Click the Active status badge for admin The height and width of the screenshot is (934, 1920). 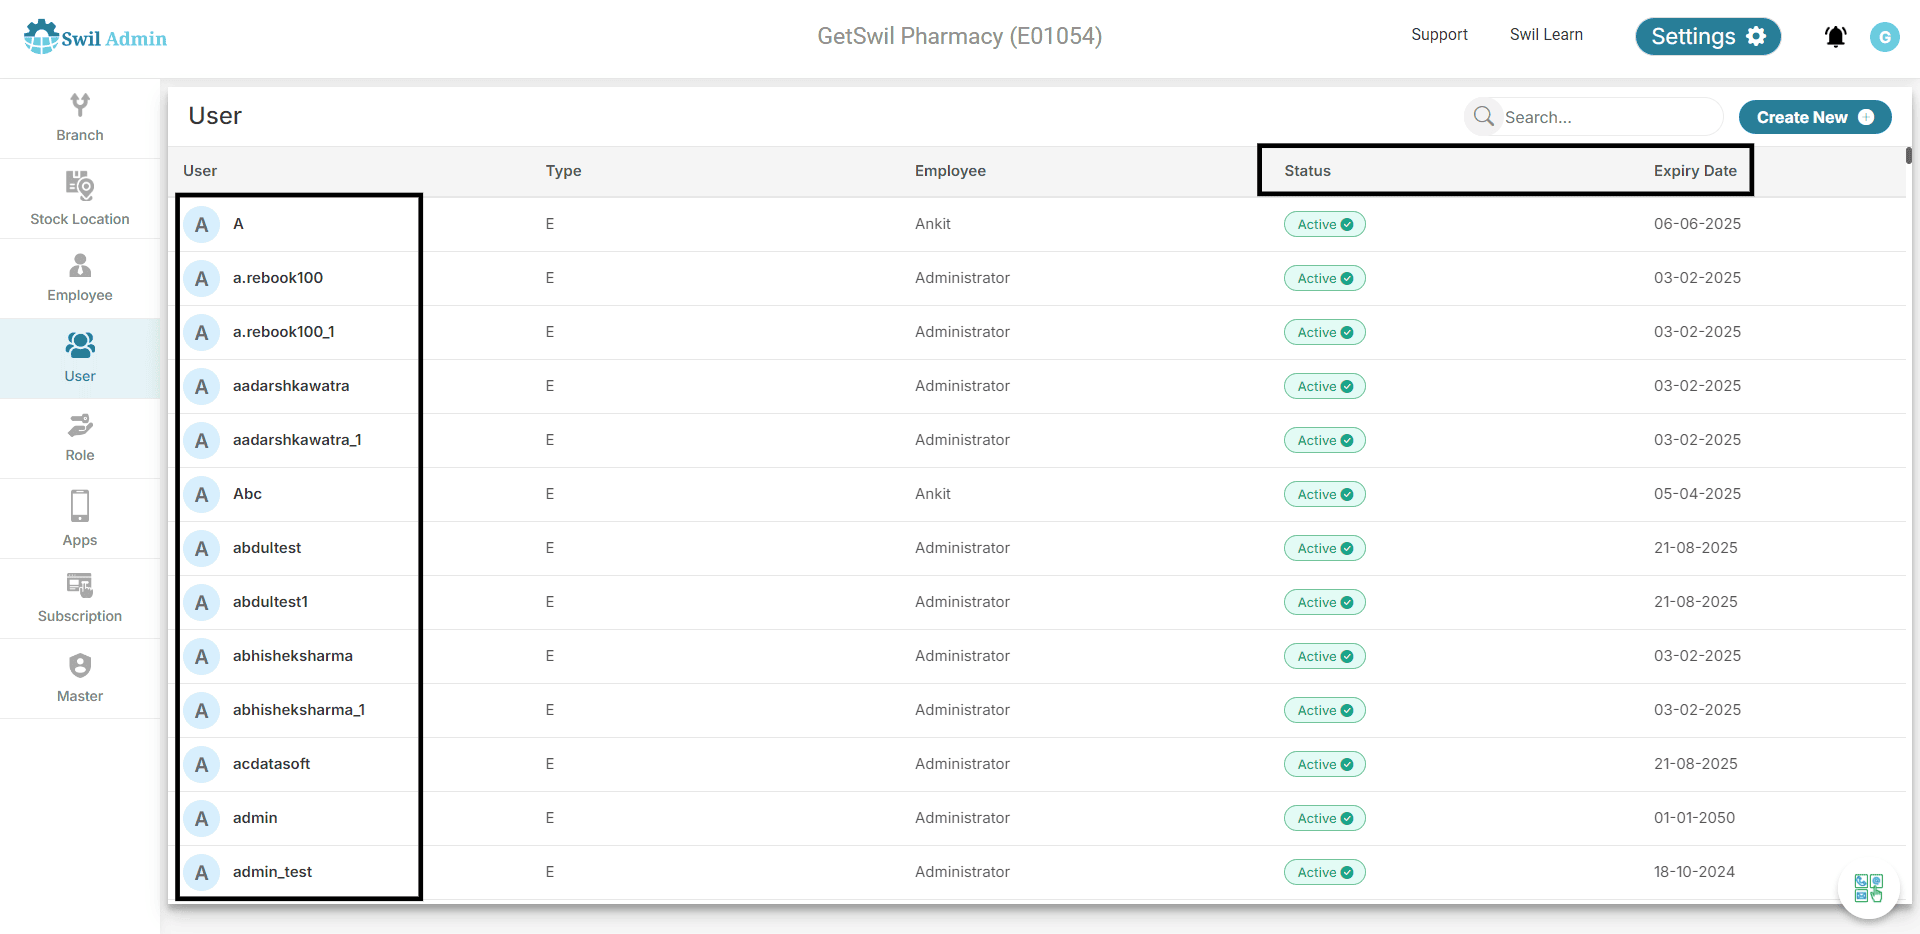1324,818
